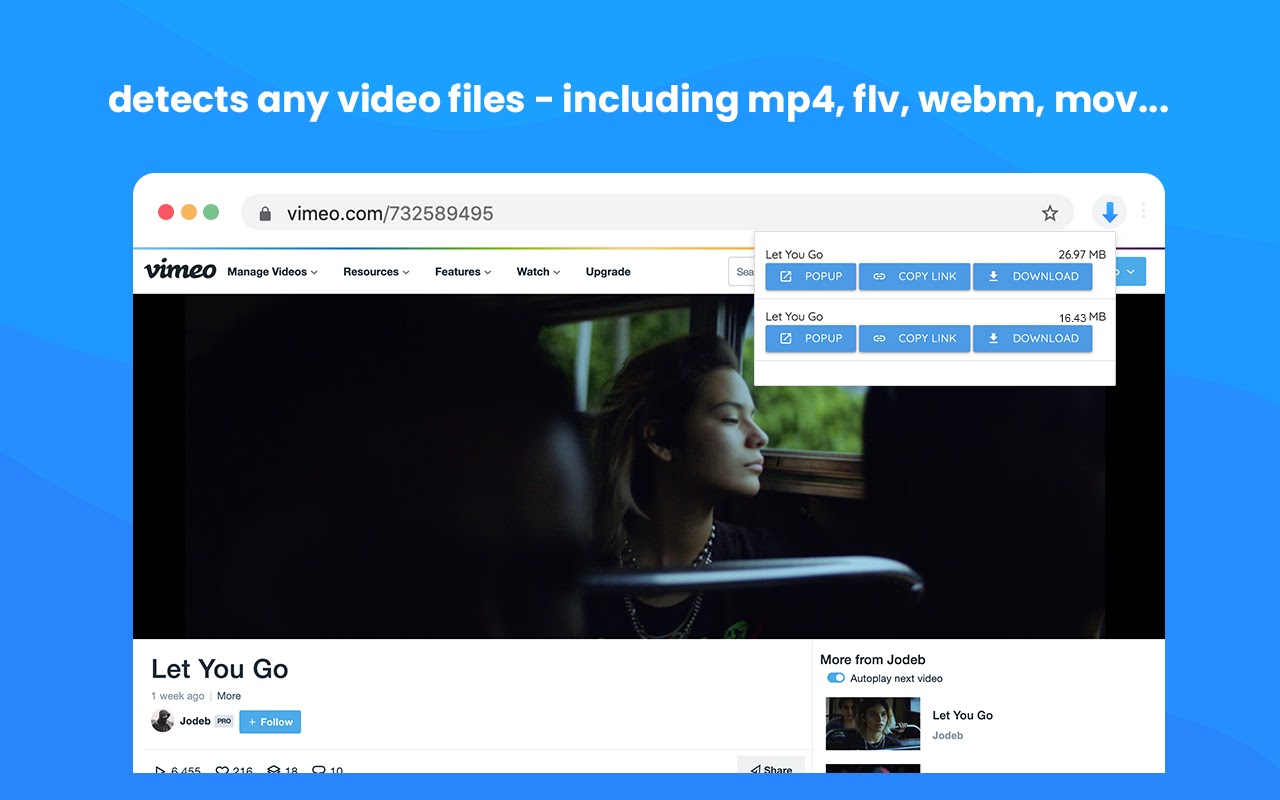
Task: Click the blue download extension icon
Action: (1109, 212)
